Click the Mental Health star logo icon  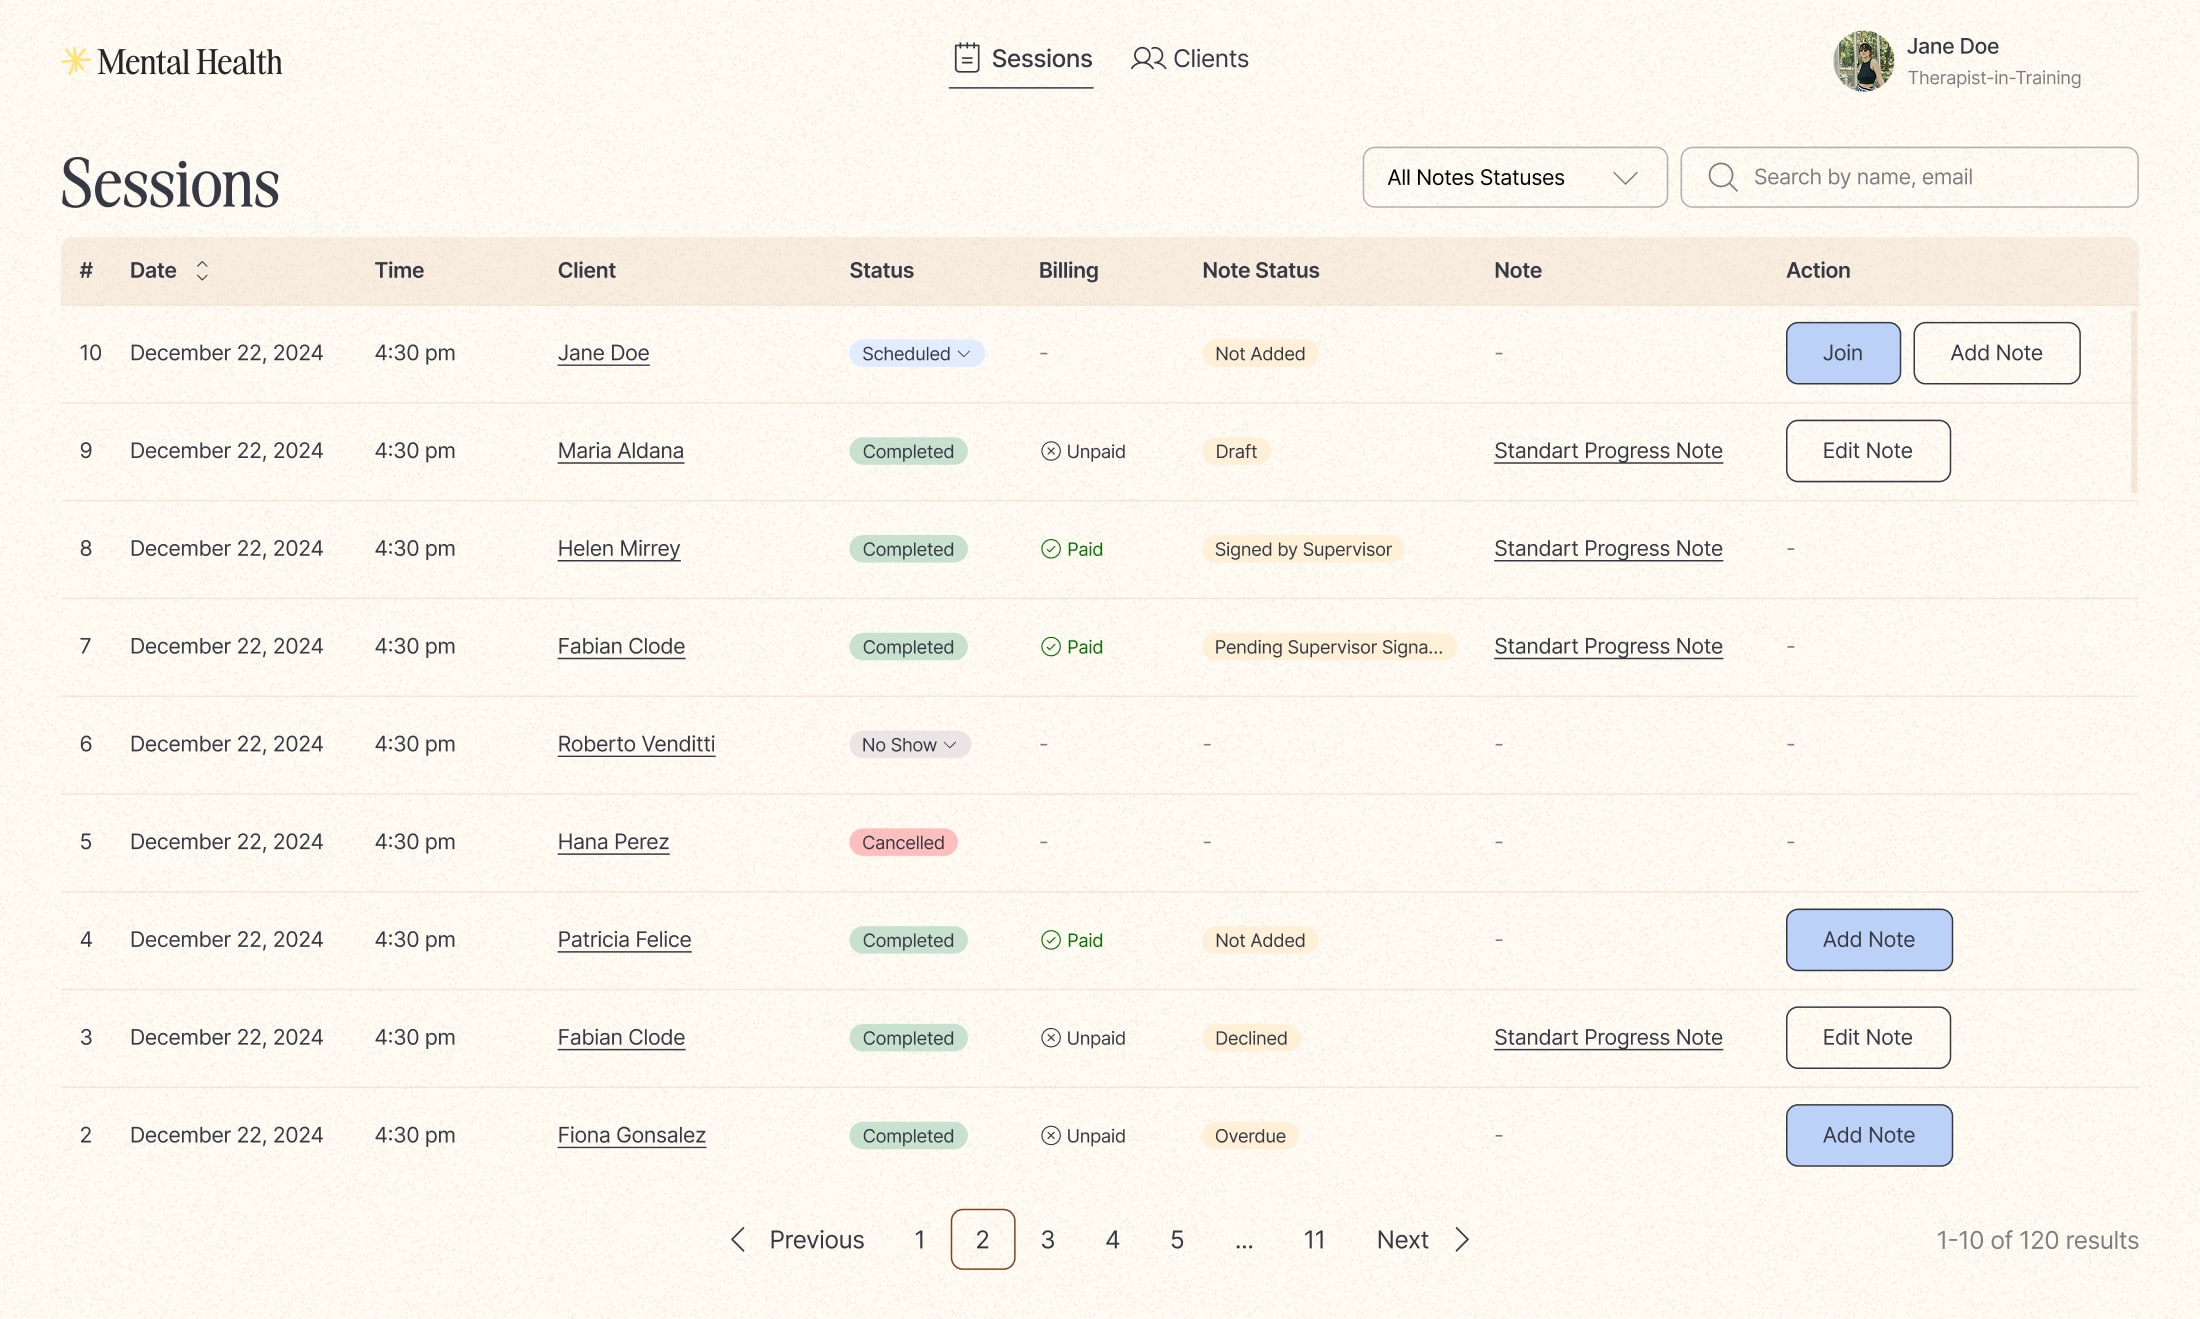[75, 61]
